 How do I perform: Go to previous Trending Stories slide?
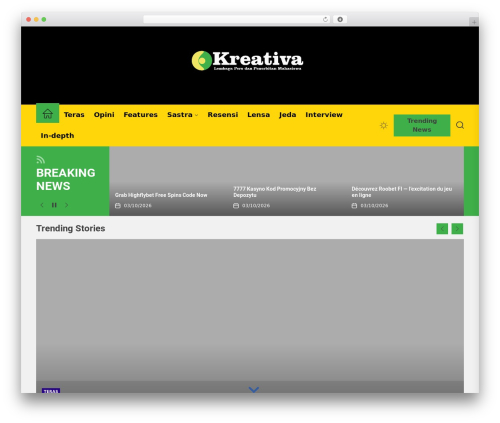coord(442,229)
